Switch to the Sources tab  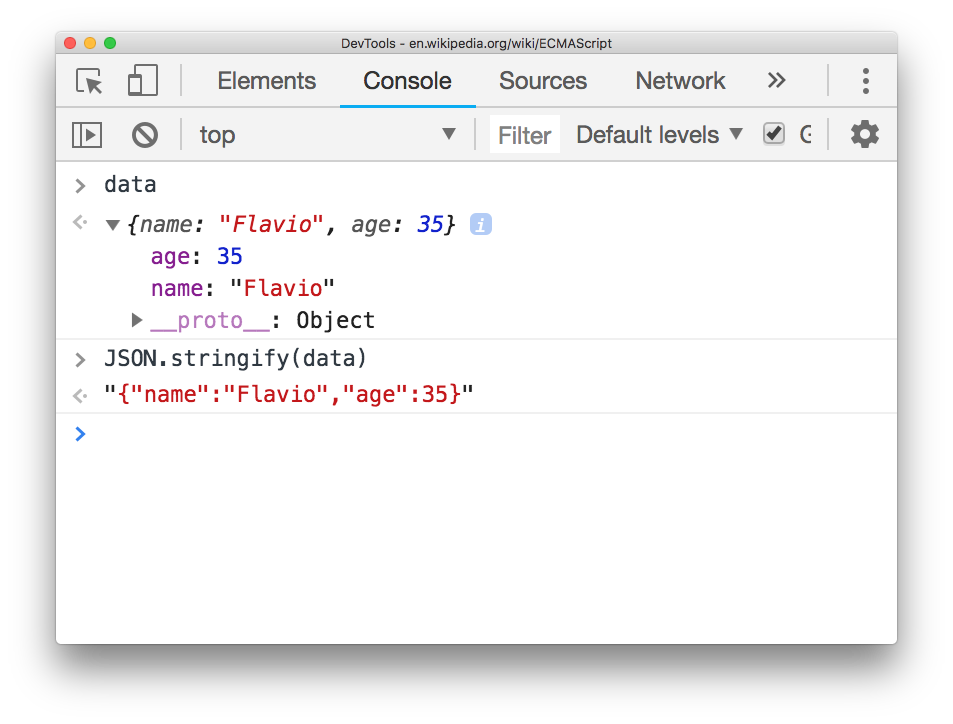pos(542,81)
